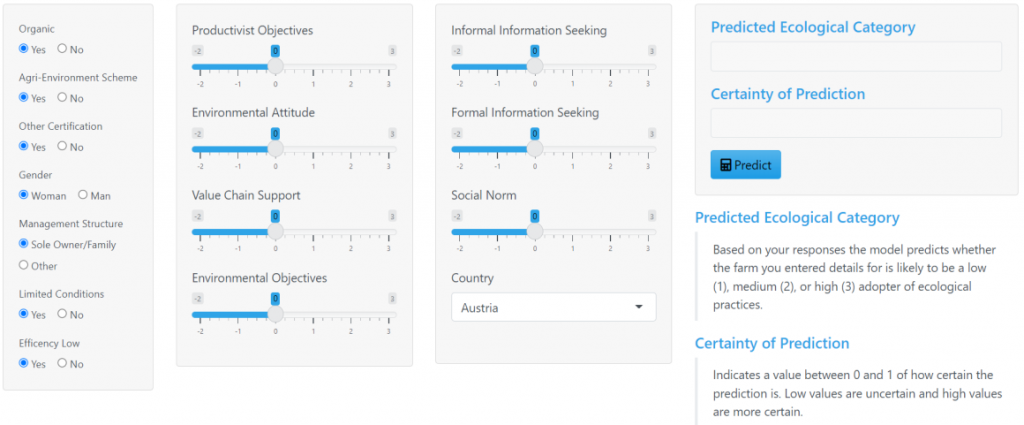Click the Formal Information Seeking slider handle
The image size is (1024, 425).
pos(535,149)
